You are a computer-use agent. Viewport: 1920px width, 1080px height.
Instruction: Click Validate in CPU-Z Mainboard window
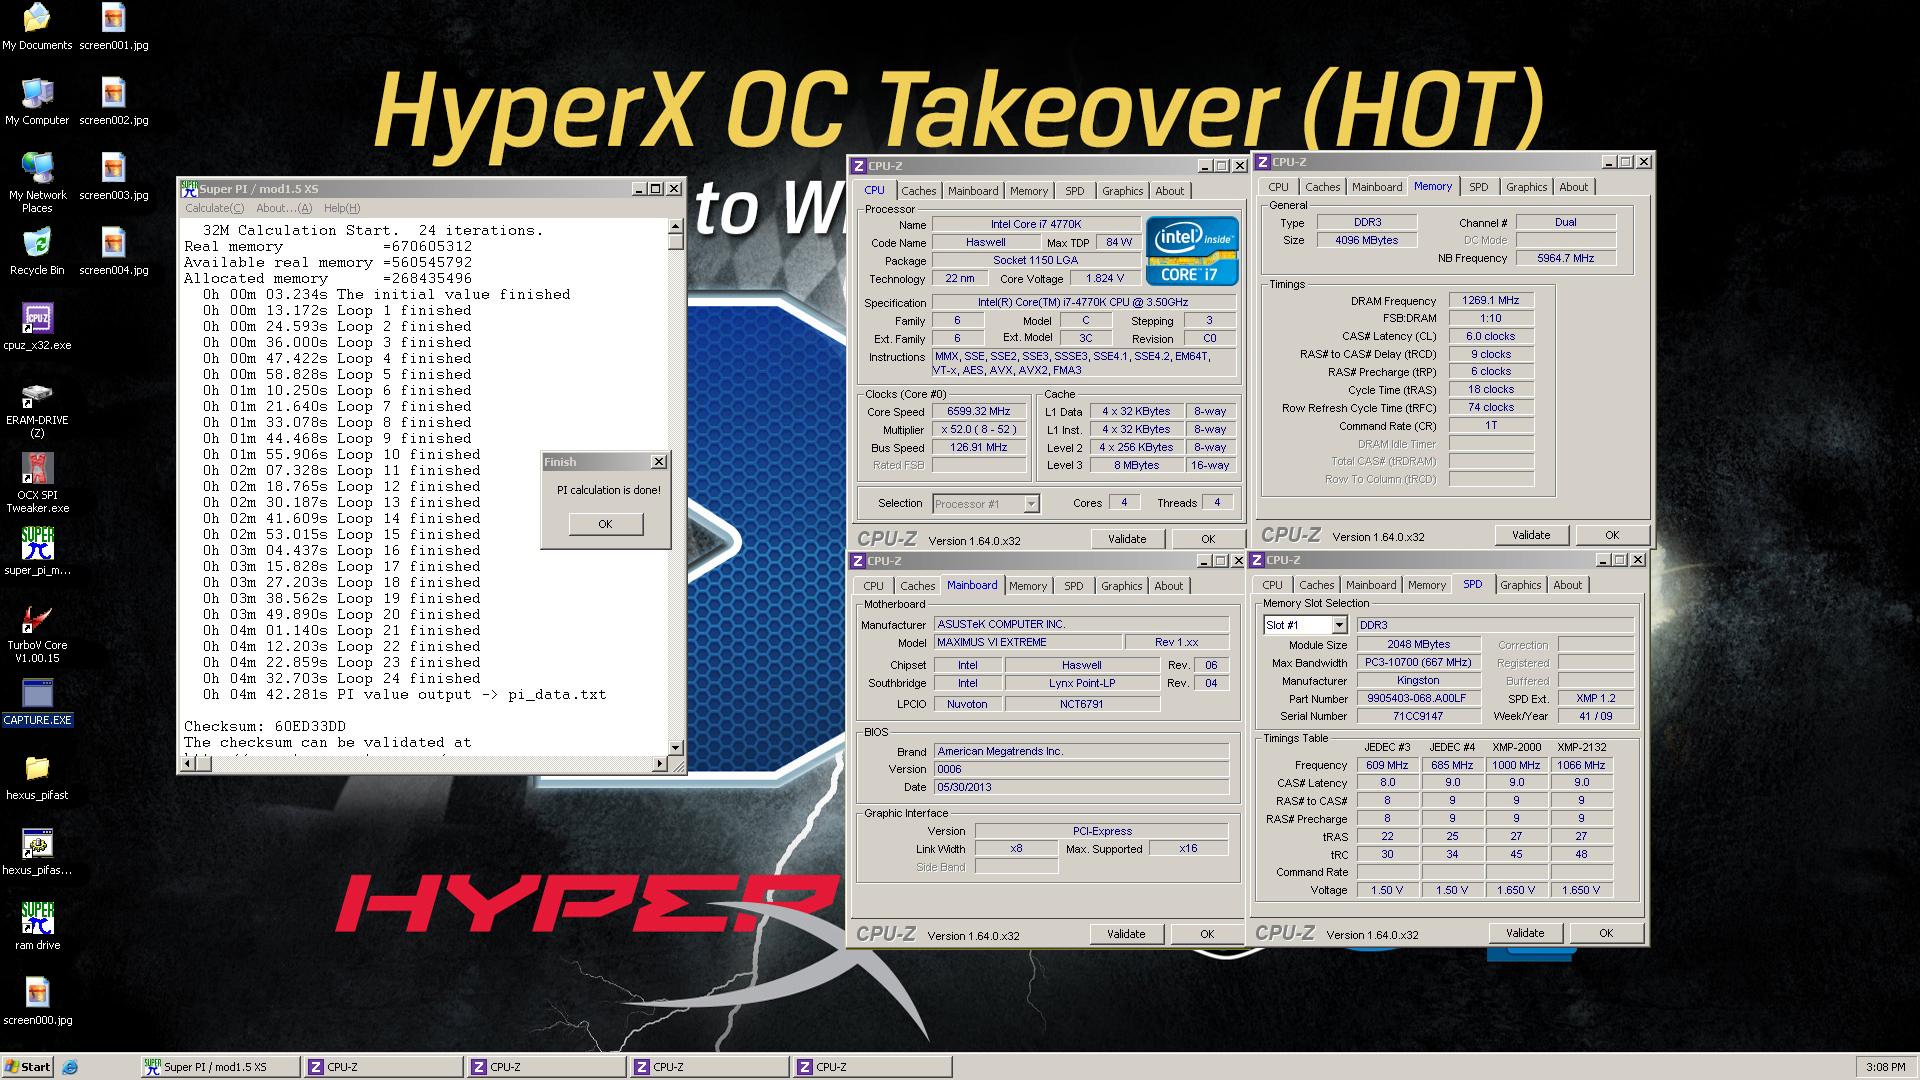point(1126,934)
